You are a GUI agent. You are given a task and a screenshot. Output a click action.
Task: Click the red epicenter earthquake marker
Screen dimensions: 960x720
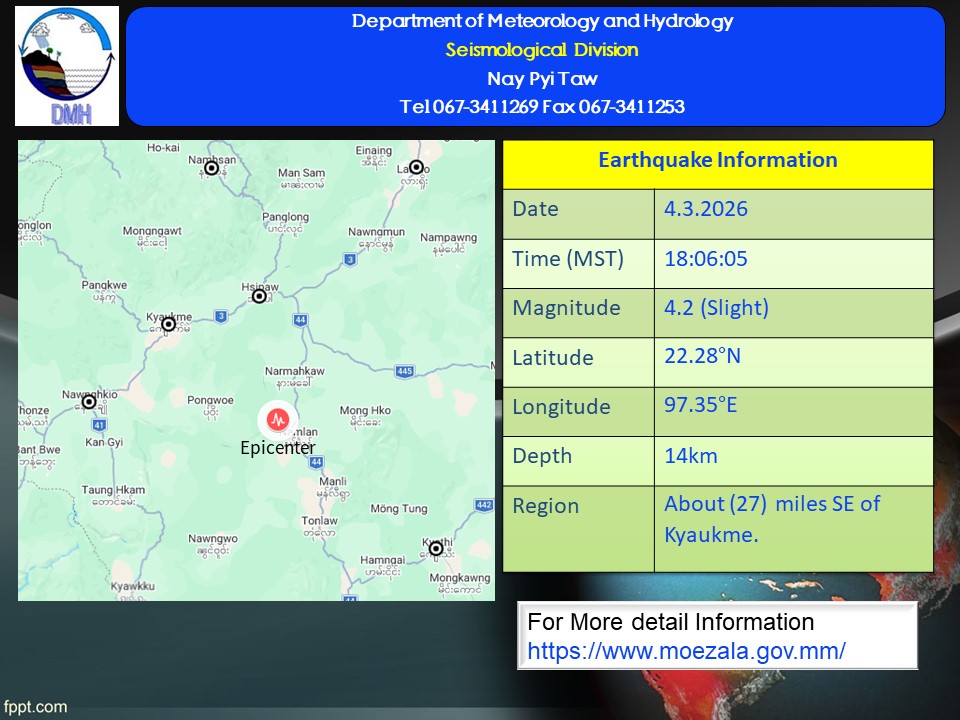(x=278, y=418)
